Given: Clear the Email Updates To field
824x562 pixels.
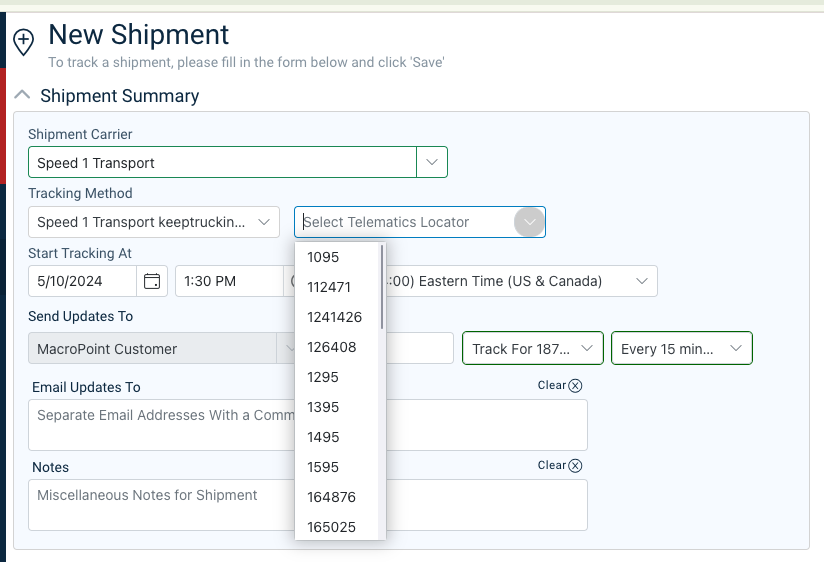Looking at the screenshot, I should point(560,385).
